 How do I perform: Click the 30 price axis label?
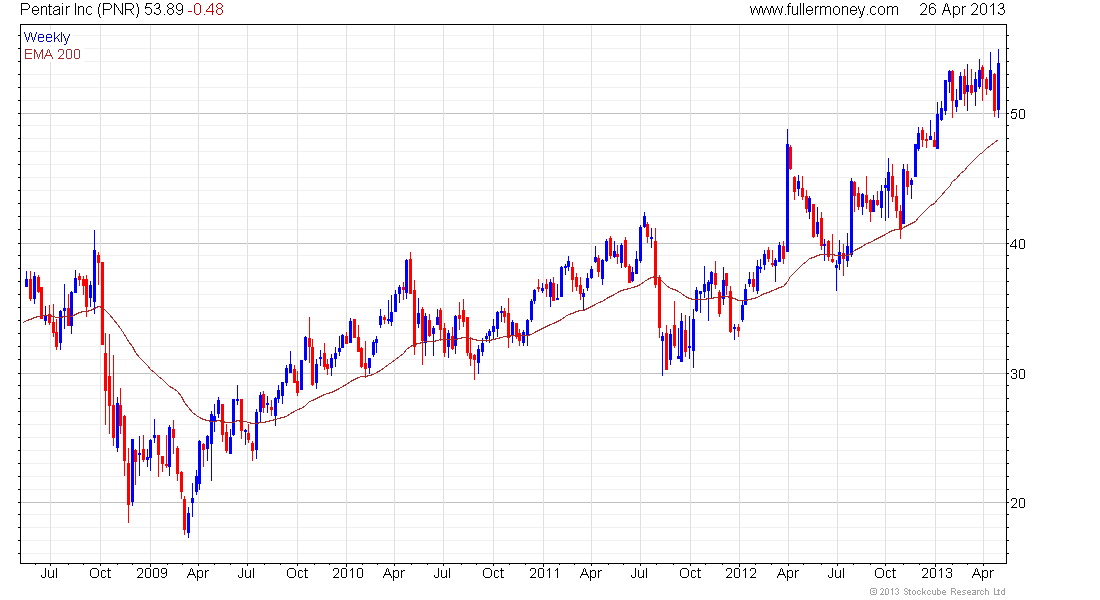(1018, 374)
